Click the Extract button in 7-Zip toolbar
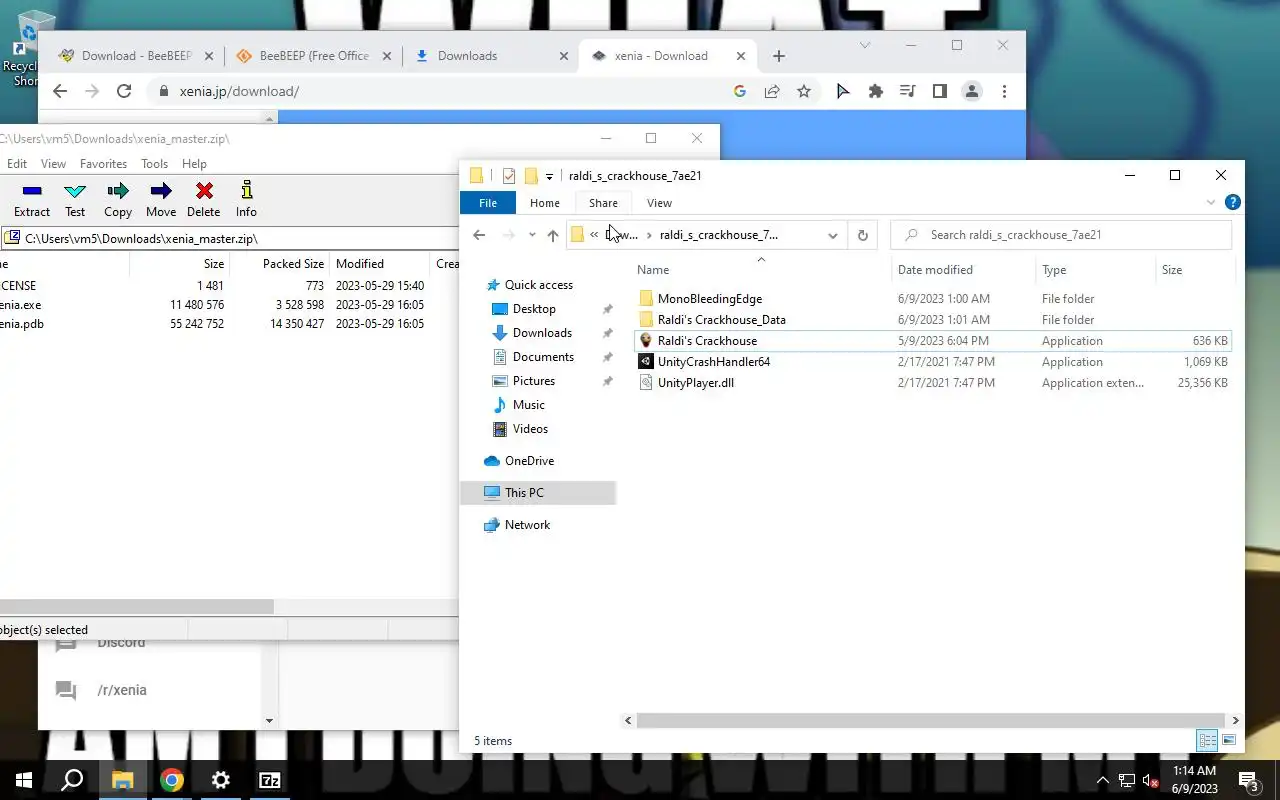The height and width of the screenshot is (800, 1280). [x=32, y=199]
